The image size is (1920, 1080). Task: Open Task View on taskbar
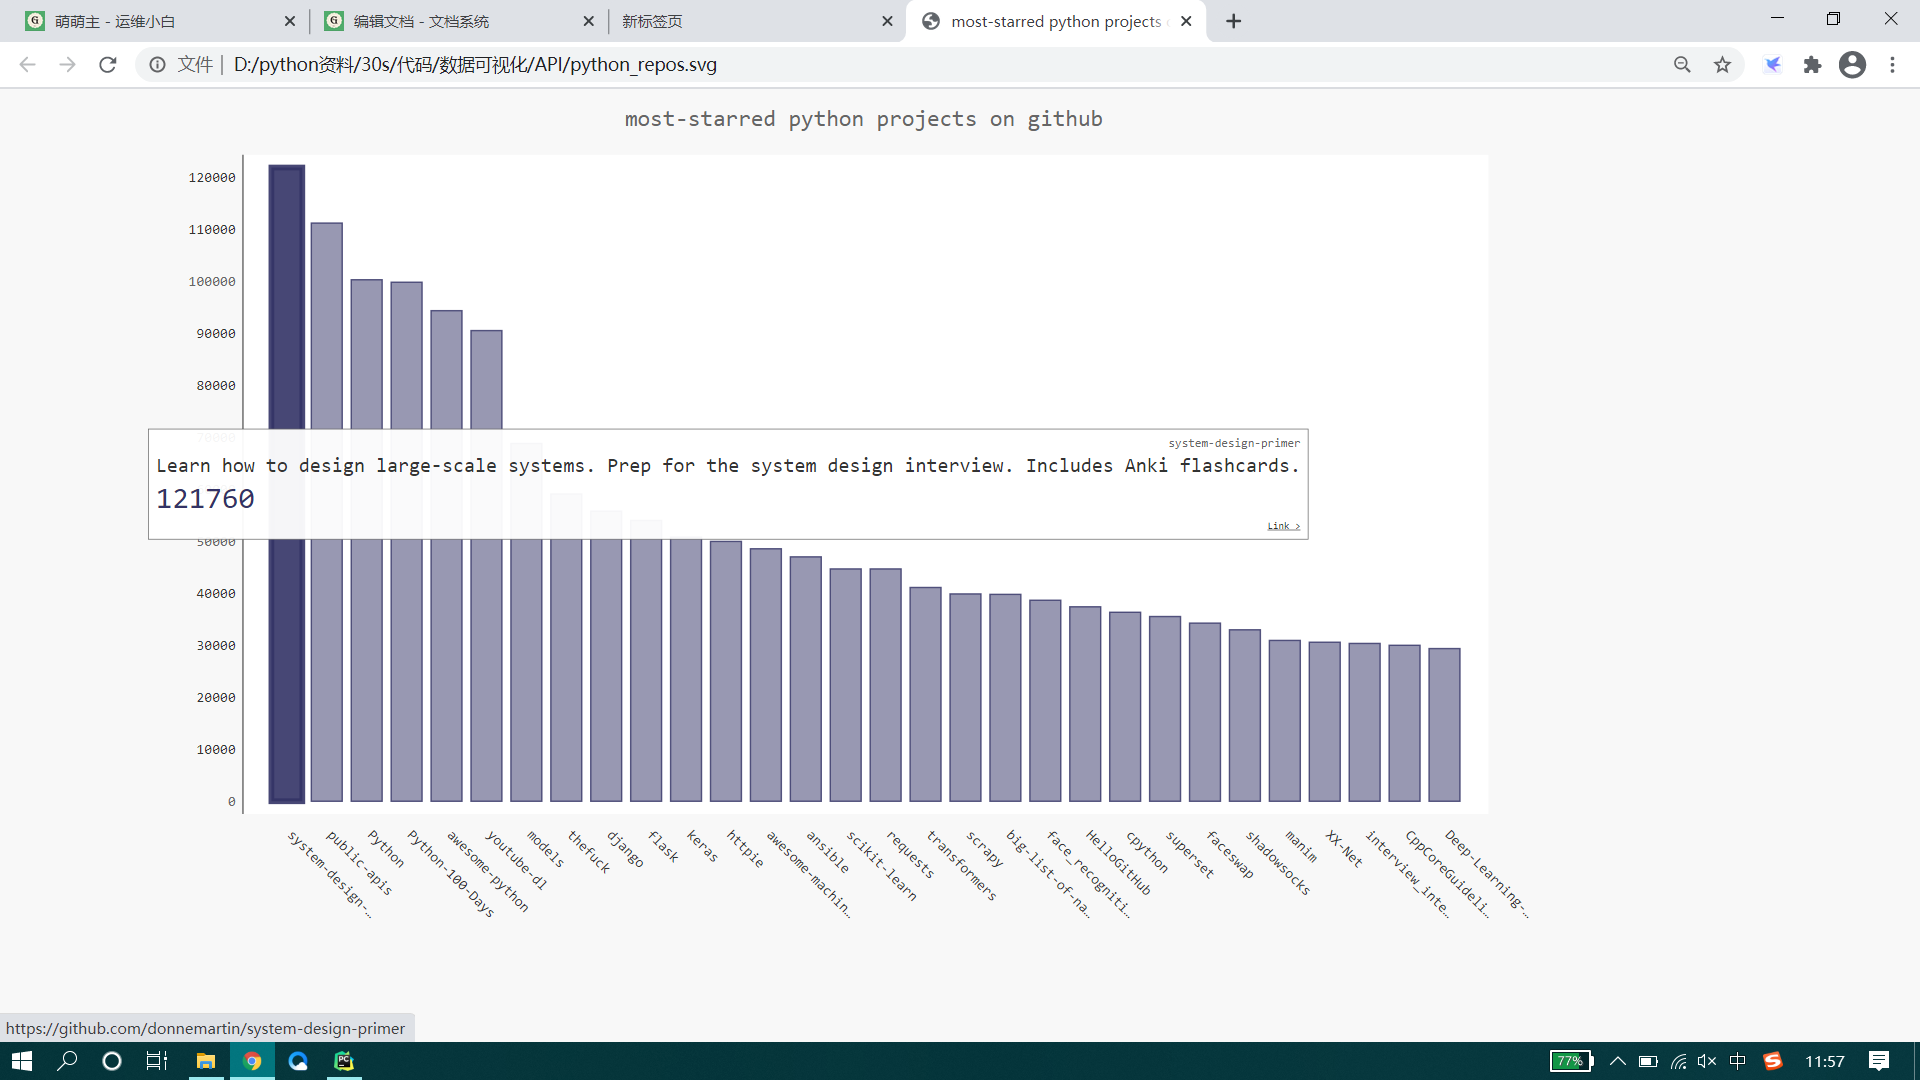click(x=157, y=1061)
